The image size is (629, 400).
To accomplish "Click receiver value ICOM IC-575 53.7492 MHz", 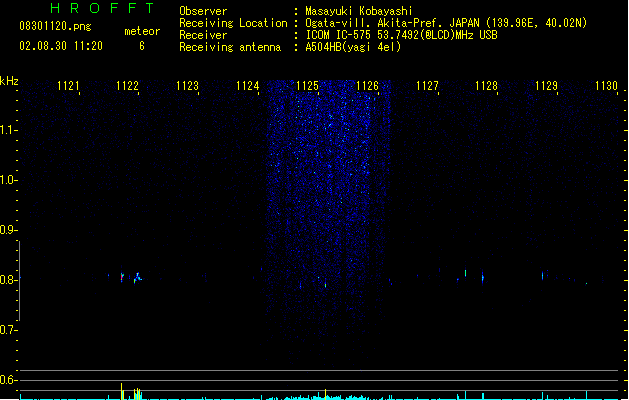I will (x=401, y=35).
